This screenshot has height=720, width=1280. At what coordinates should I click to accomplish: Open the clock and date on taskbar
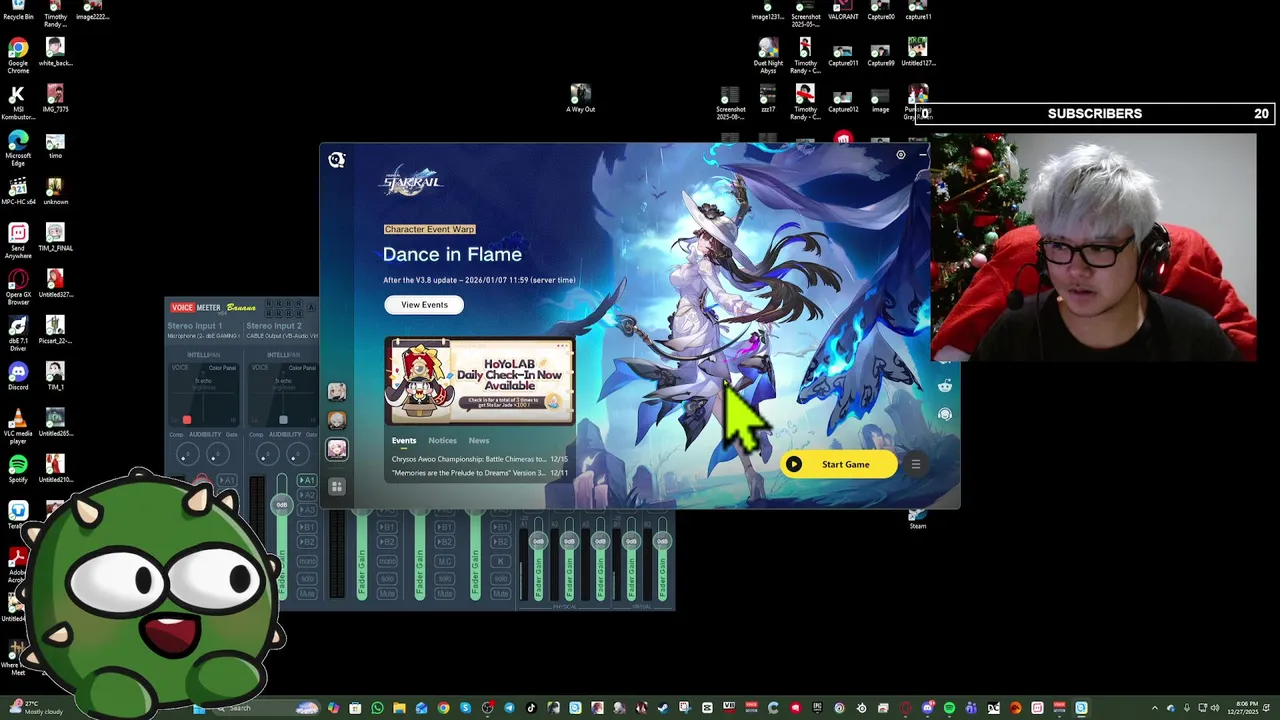1247,708
